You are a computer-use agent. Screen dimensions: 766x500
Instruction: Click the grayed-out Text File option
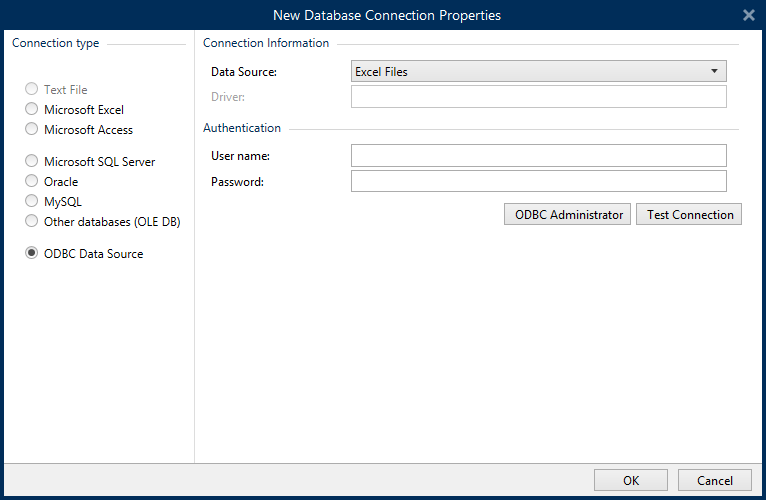(33, 90)
